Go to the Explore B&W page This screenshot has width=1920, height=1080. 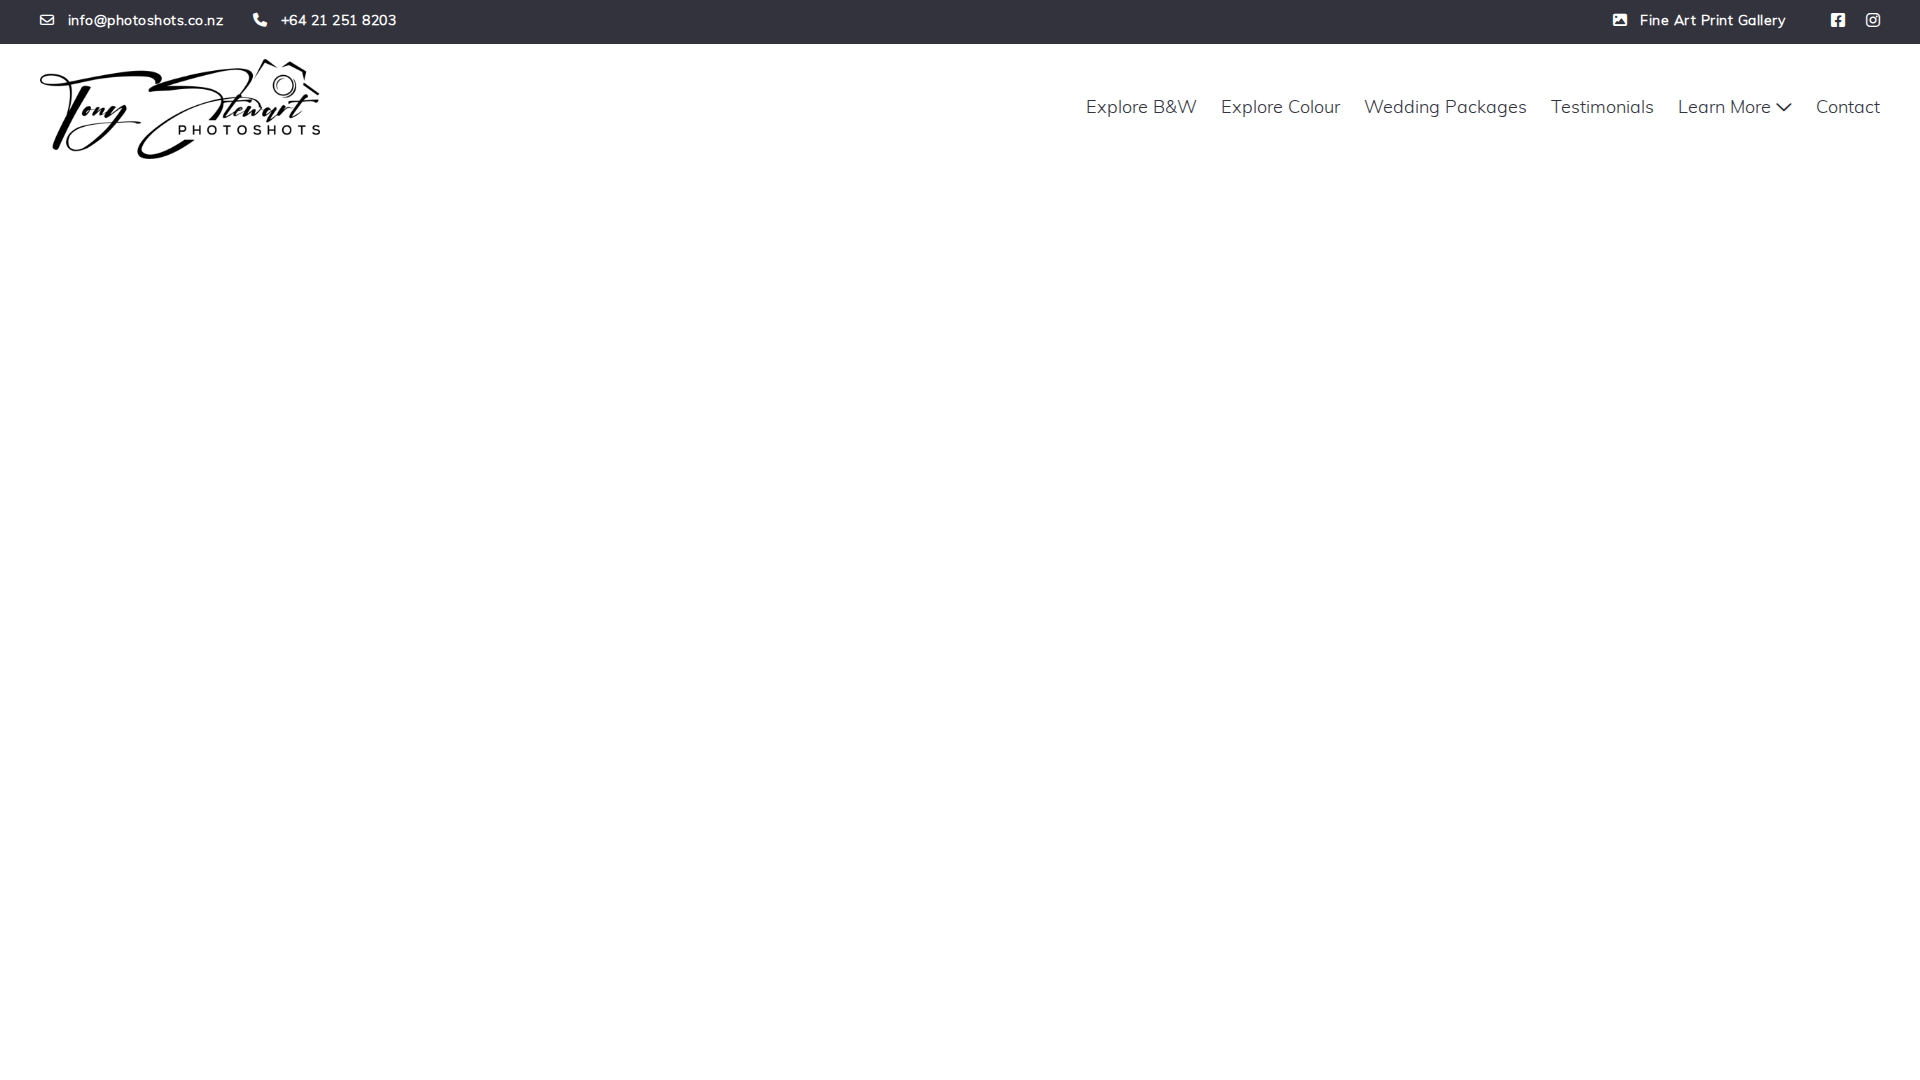click(1141, 107)
